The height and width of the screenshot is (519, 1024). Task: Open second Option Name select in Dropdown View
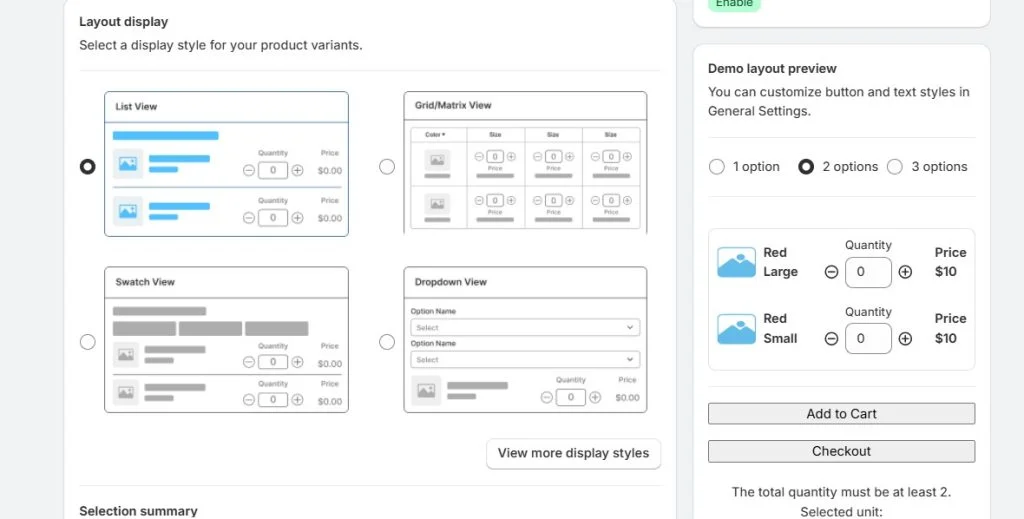(525, 359)
